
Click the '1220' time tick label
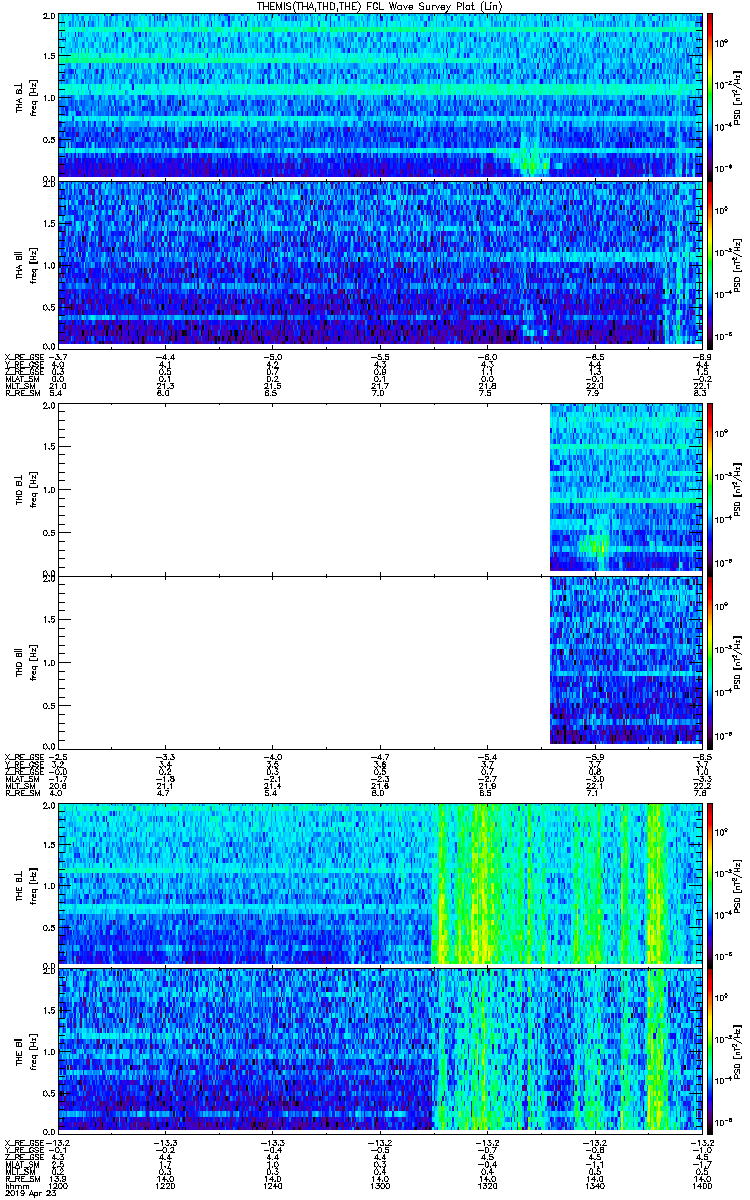(x=165, y=1184)
